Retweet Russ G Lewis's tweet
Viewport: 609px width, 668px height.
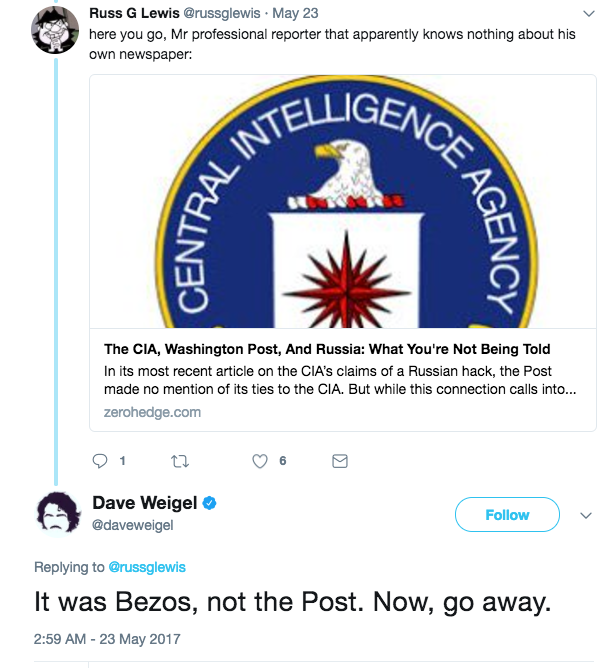click(x=180, y=461)
